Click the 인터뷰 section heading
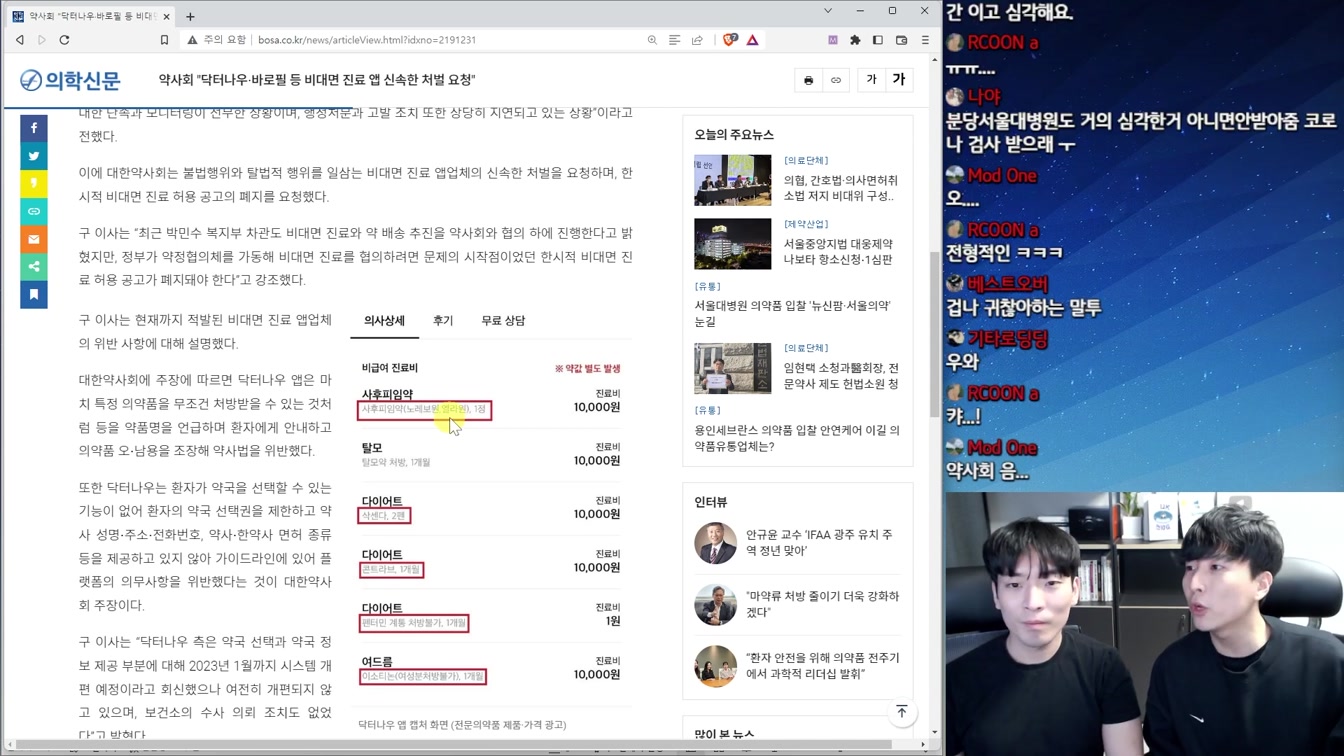1344x756 pixels. click(x=711, y=502)
